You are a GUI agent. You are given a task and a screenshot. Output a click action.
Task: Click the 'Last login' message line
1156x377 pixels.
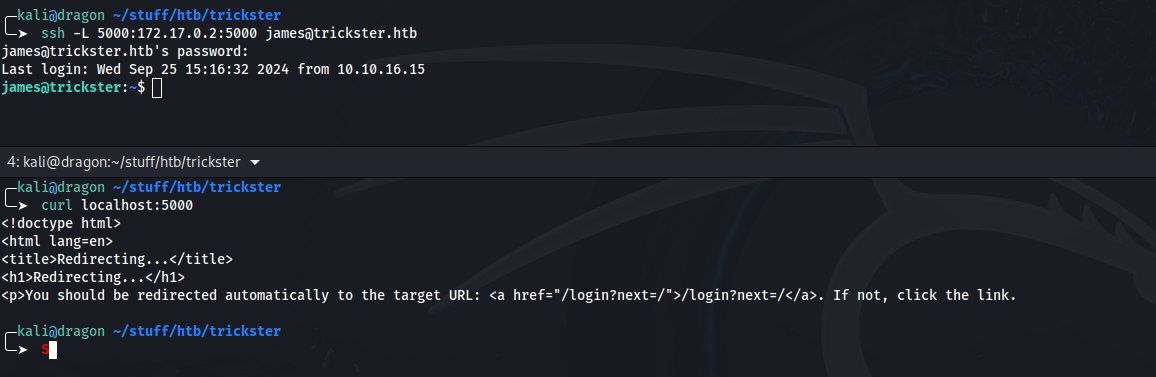tap(213, 70)
